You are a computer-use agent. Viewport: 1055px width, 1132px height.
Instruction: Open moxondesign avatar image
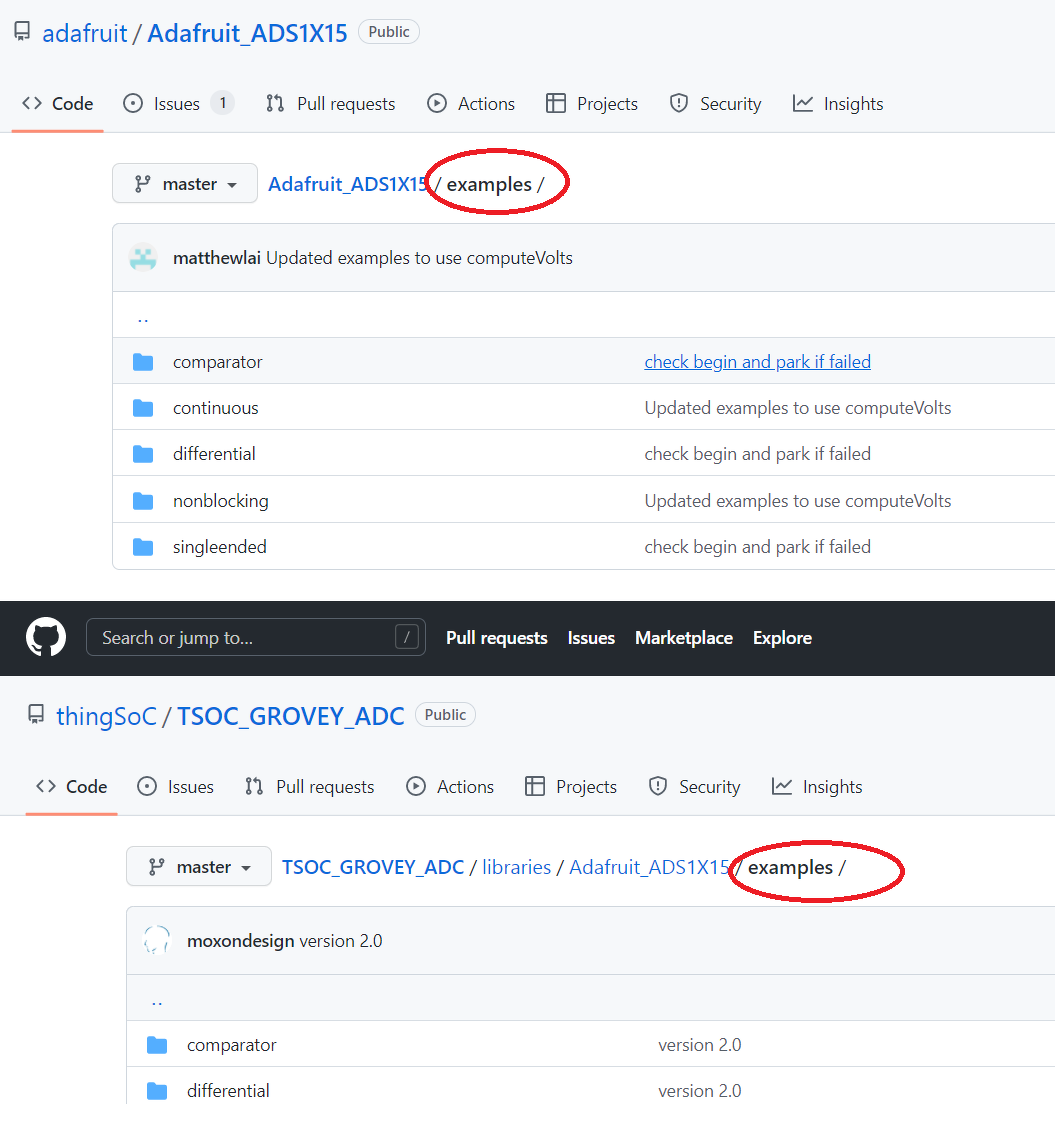[157, 941]
